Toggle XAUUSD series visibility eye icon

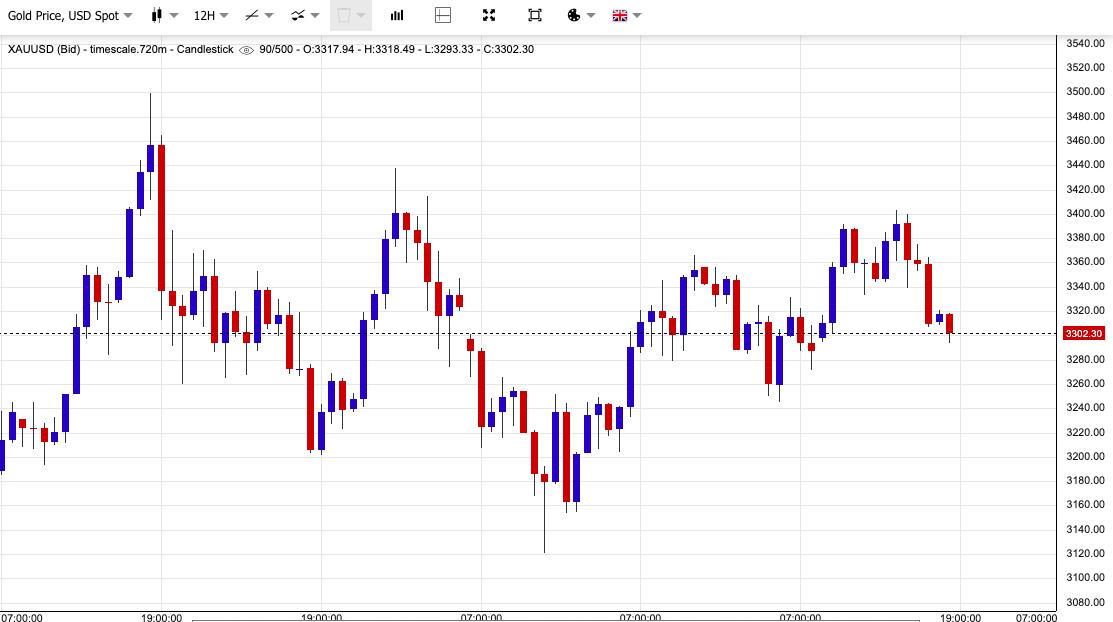point(246,49)
